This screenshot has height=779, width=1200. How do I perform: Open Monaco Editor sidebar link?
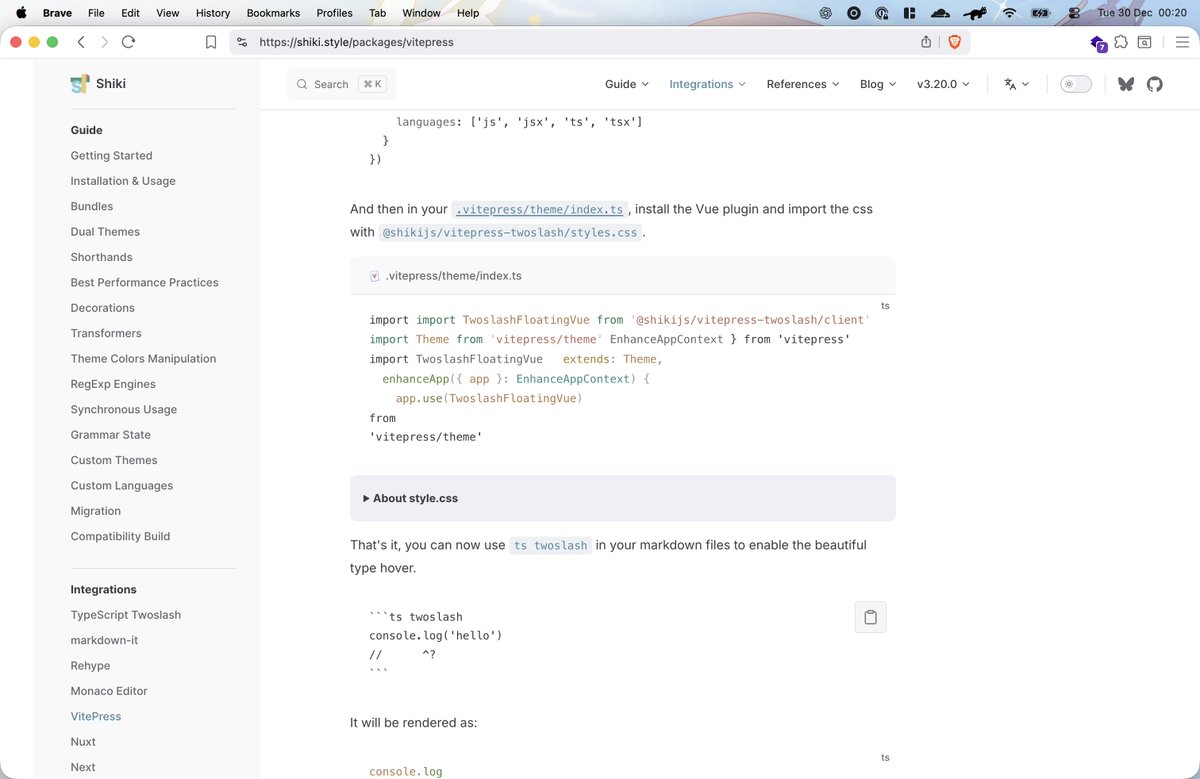tap(109, 691)
